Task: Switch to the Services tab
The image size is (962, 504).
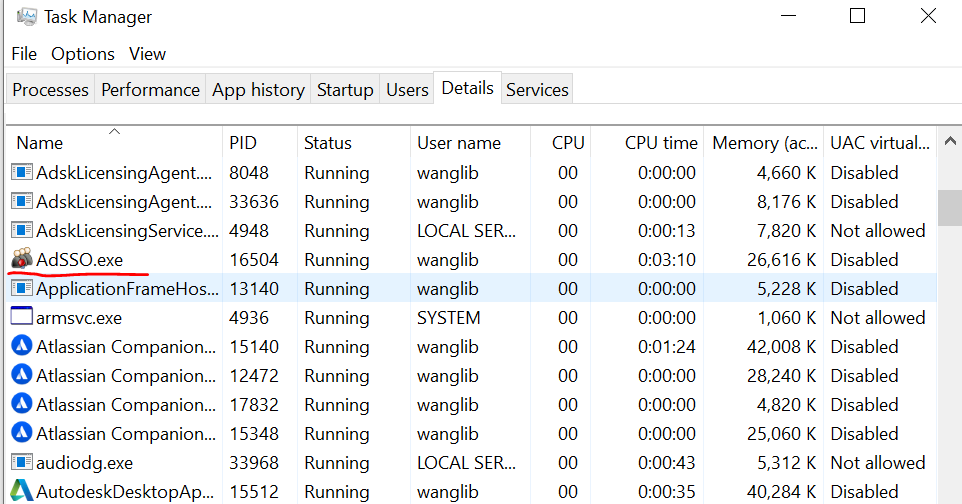Action: pyautogui.click(x=537, y=90)
